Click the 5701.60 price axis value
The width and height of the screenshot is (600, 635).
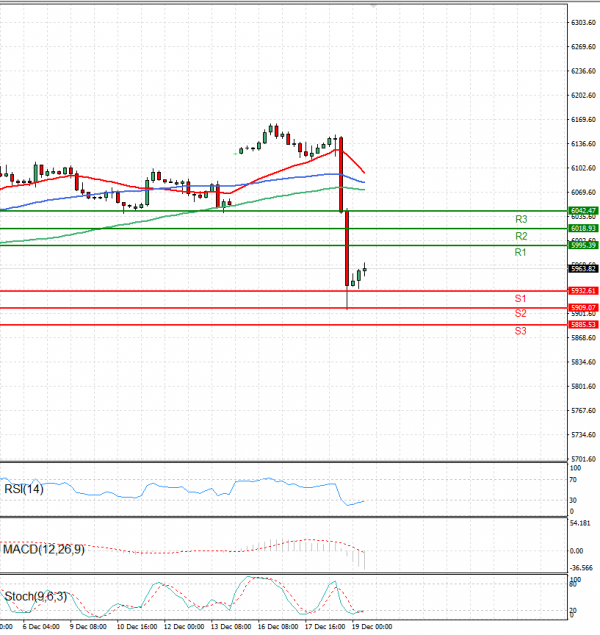583,459
